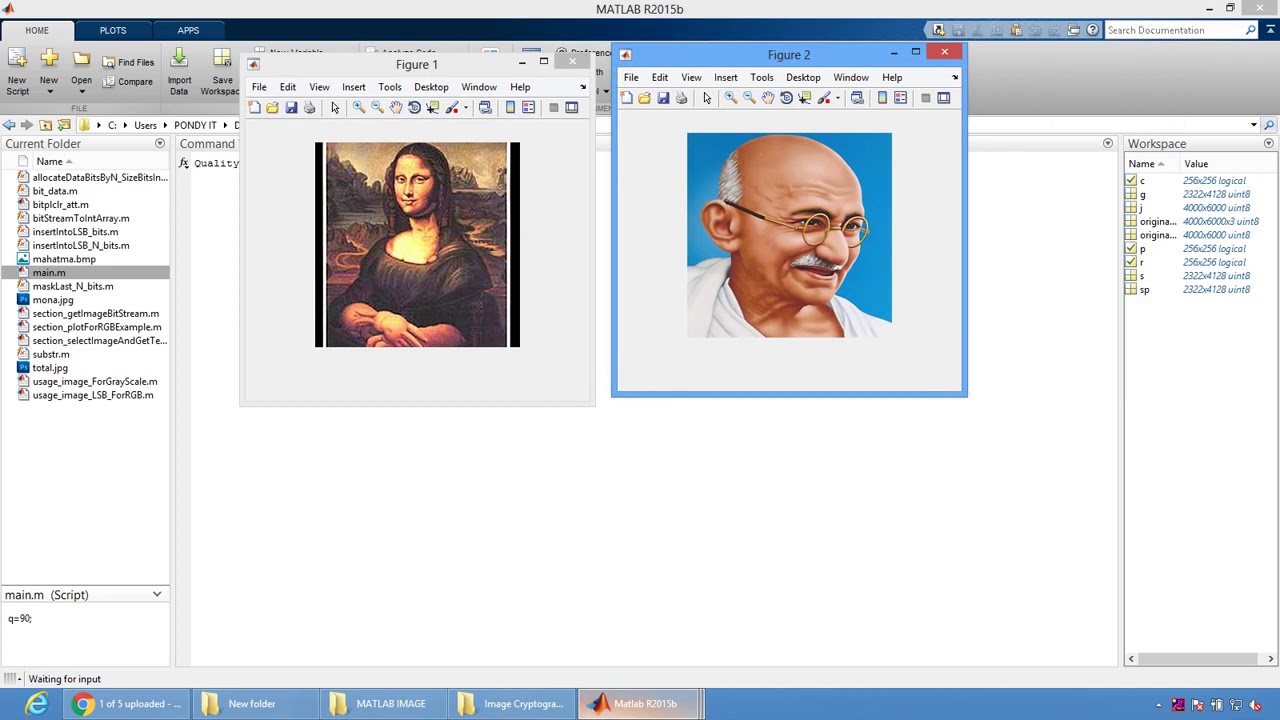Open Command Window actions menu
This screenshot has width=1280, height=720.
(x=1107, y=144)
